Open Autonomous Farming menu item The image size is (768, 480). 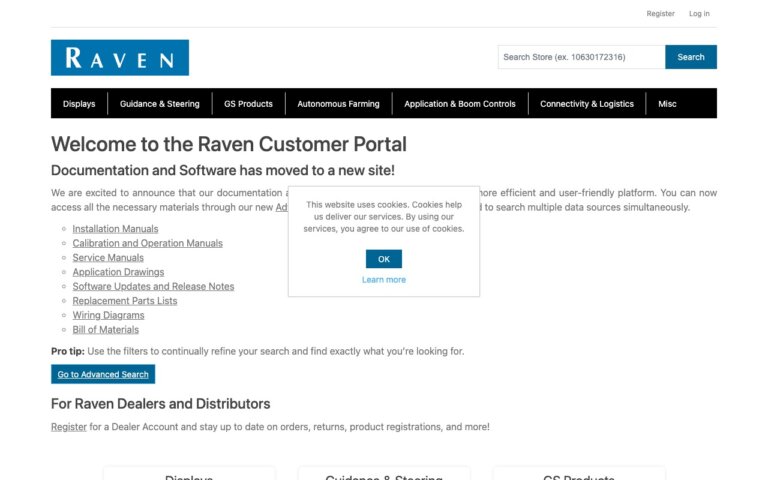(x=338, y=104)
